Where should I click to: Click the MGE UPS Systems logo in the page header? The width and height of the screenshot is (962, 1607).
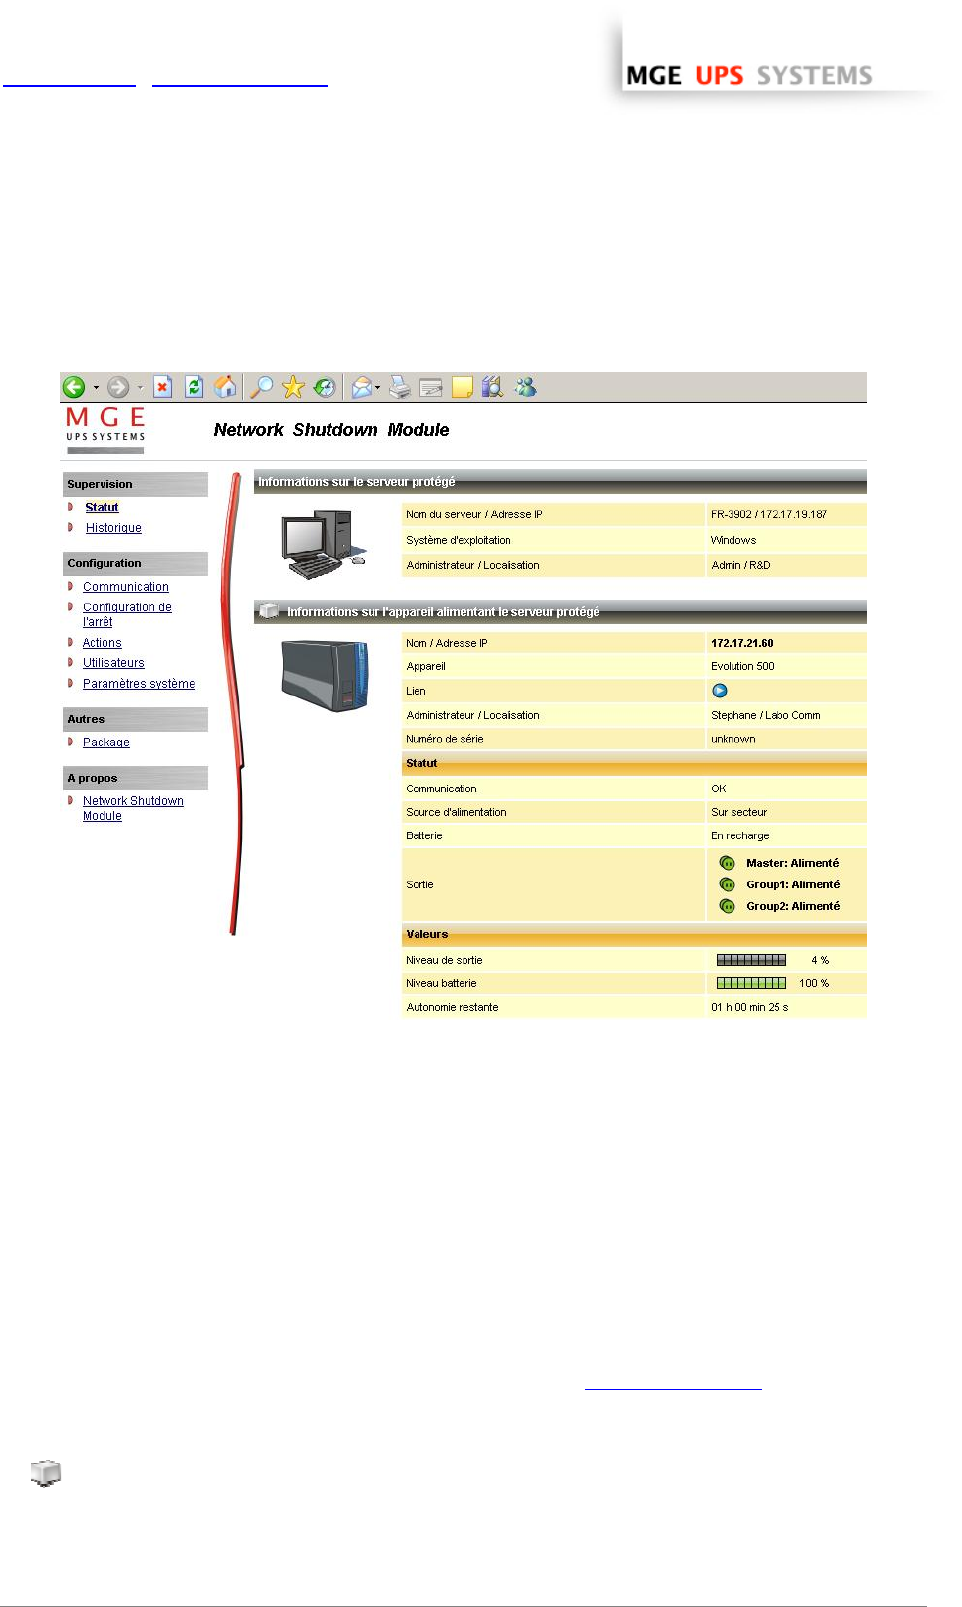click(x=106, y=430)
